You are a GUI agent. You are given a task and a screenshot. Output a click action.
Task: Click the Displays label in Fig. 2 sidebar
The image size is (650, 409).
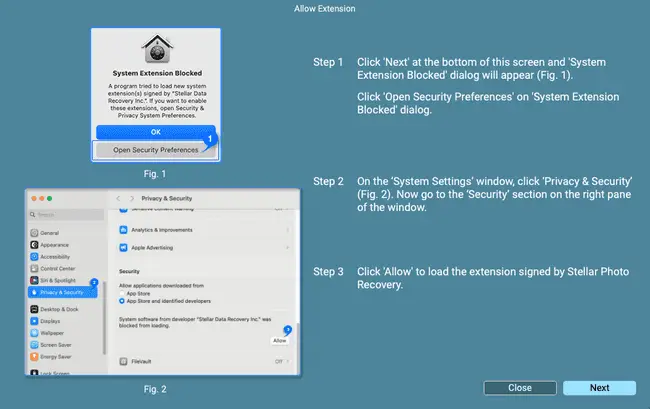(x=50, y=321)
